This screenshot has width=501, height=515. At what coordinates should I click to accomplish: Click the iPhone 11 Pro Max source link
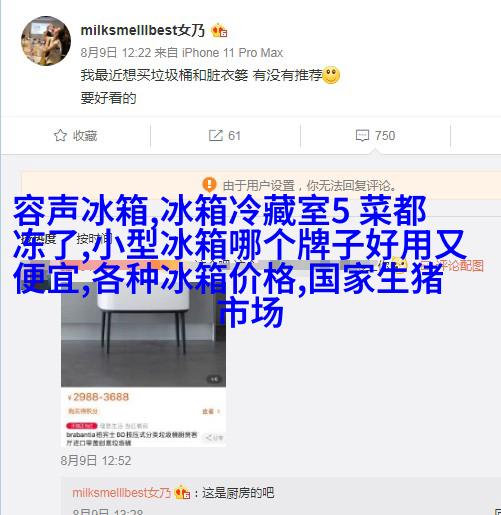coord(232,53)
